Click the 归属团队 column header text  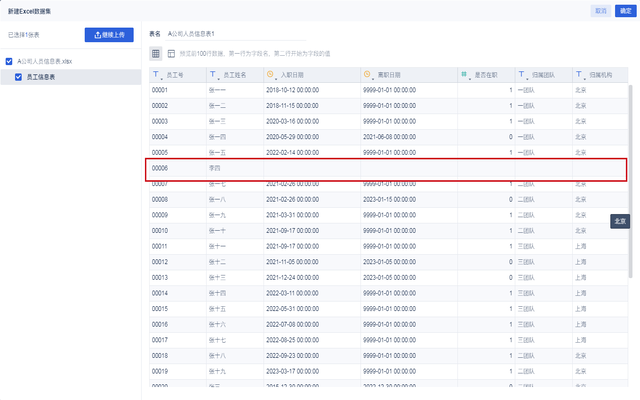point(543,75)
